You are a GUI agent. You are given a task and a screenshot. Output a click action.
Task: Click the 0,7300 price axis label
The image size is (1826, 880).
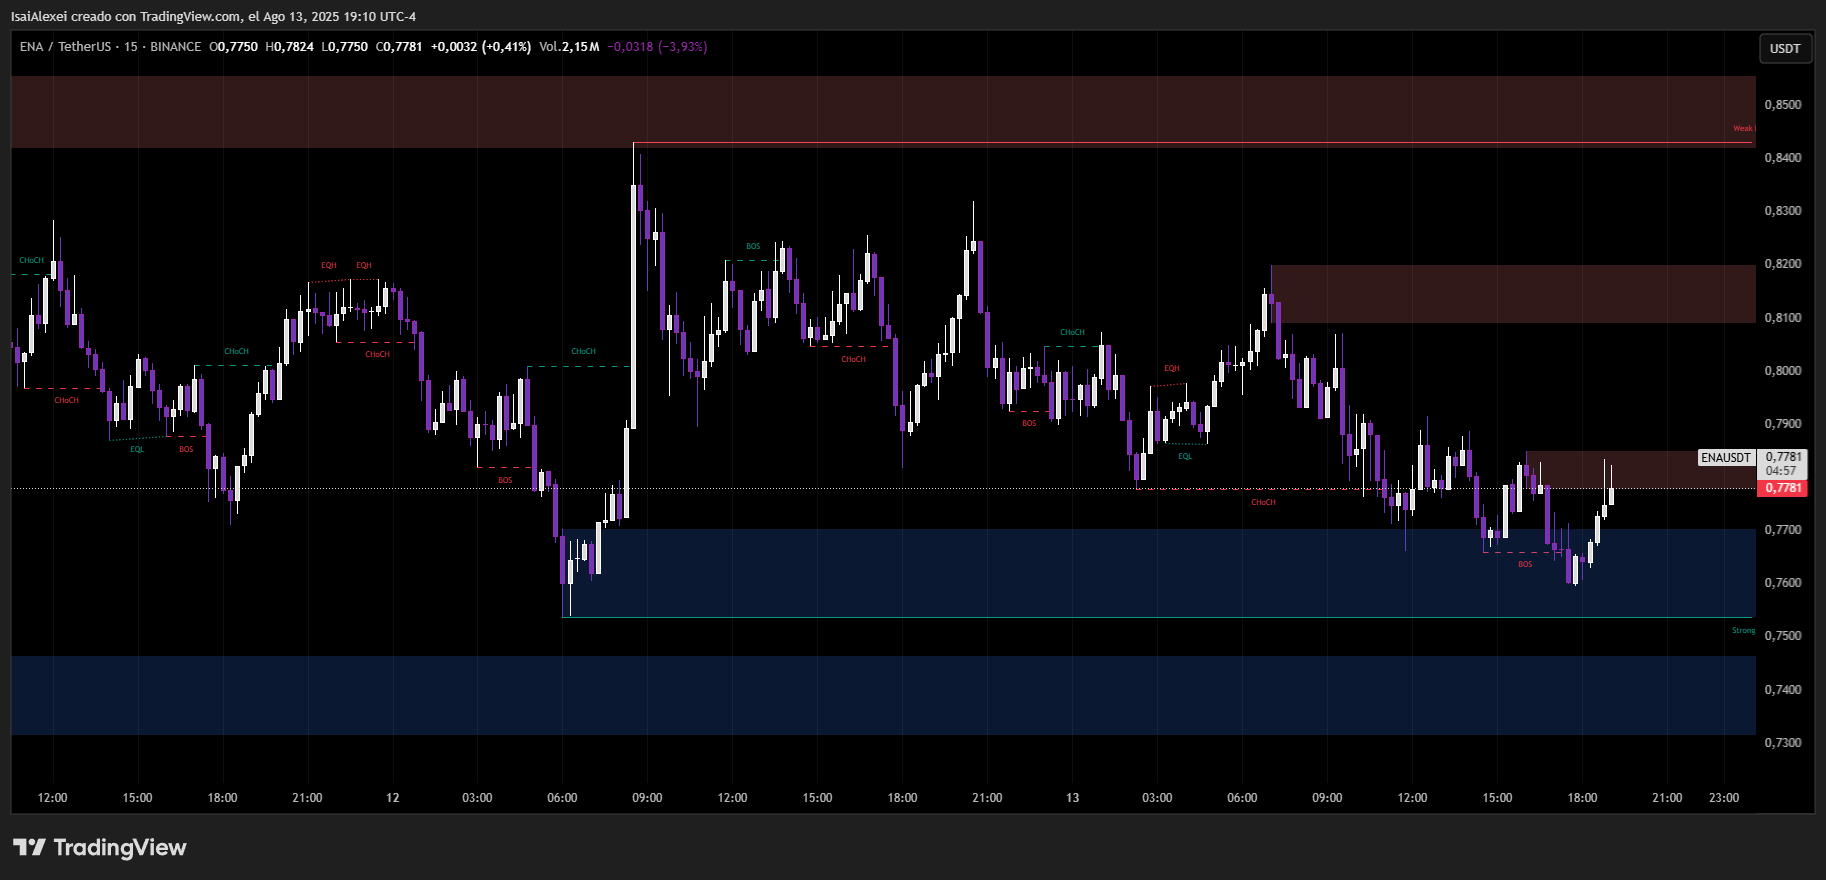tap(1783, 743)
